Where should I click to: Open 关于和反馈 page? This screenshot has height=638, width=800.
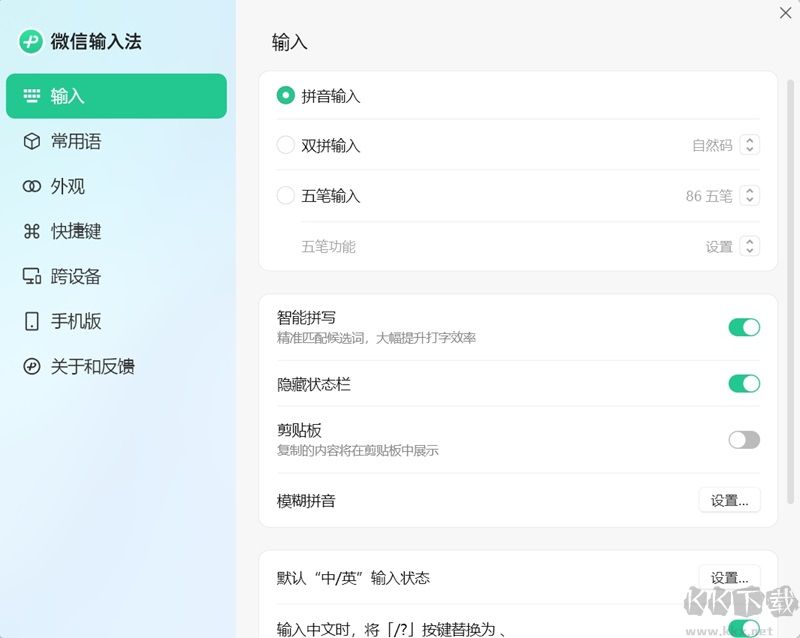(116, 366)
